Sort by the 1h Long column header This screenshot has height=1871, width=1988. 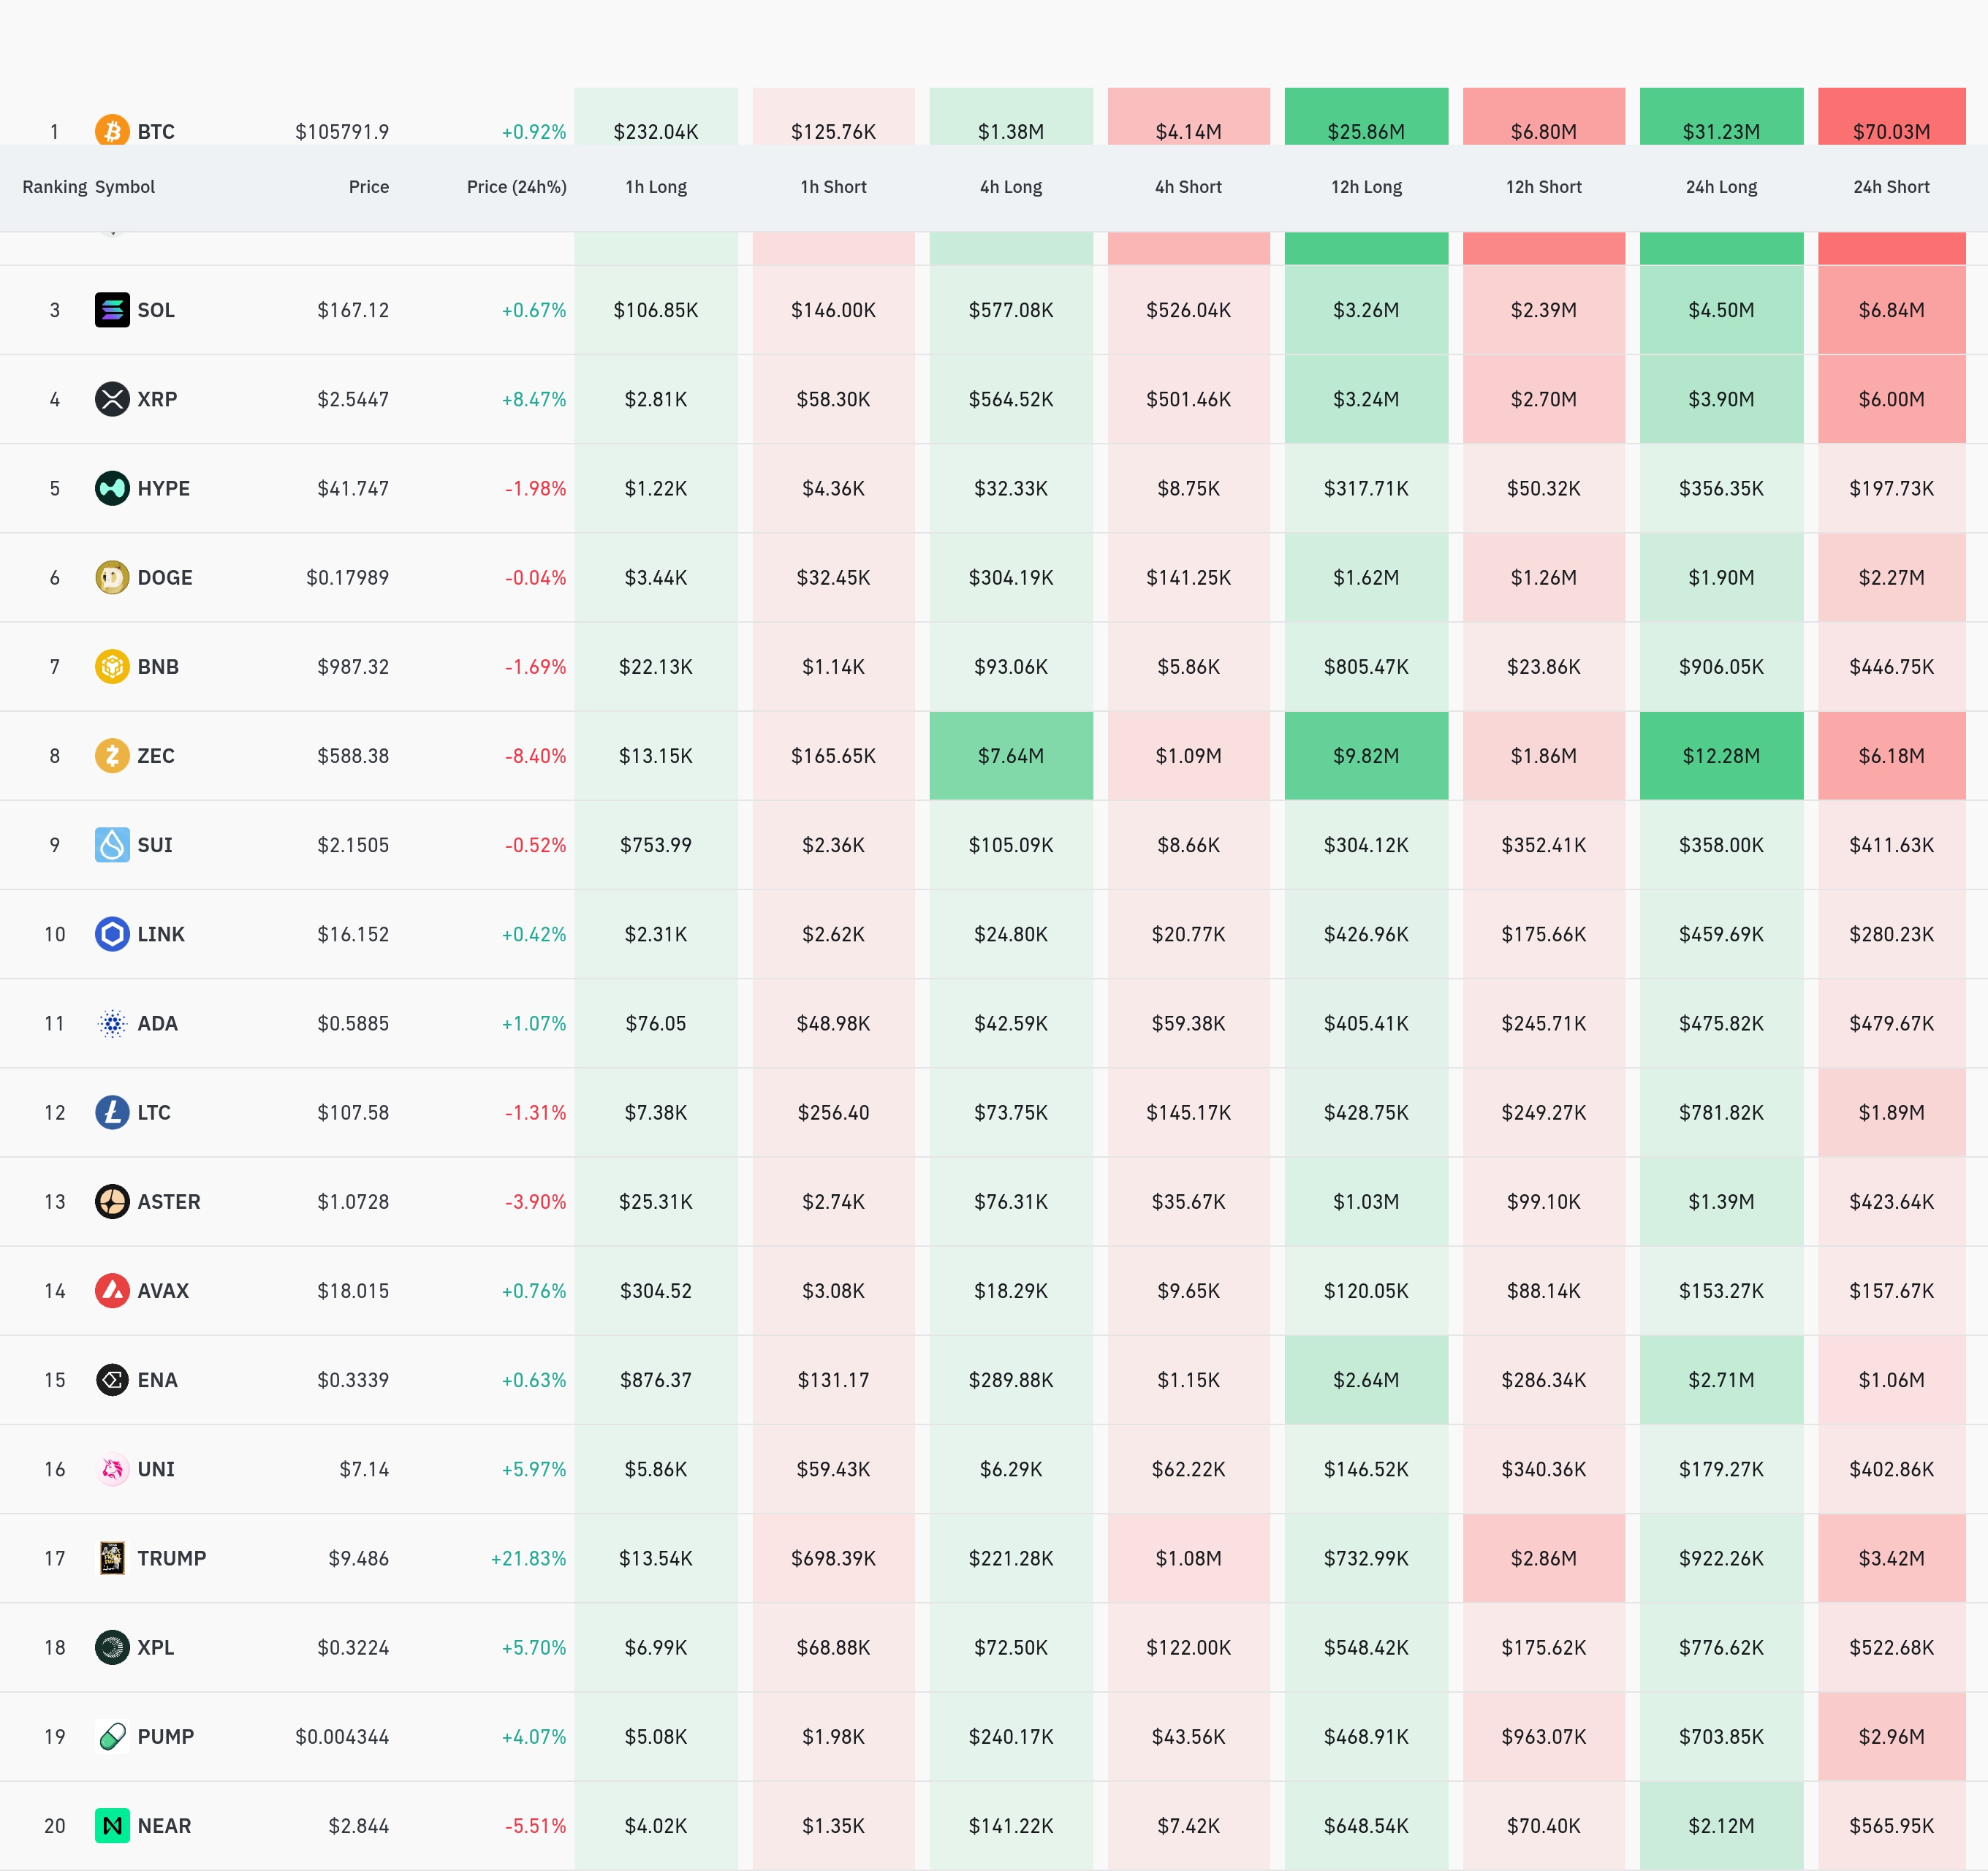click(656, 187)
